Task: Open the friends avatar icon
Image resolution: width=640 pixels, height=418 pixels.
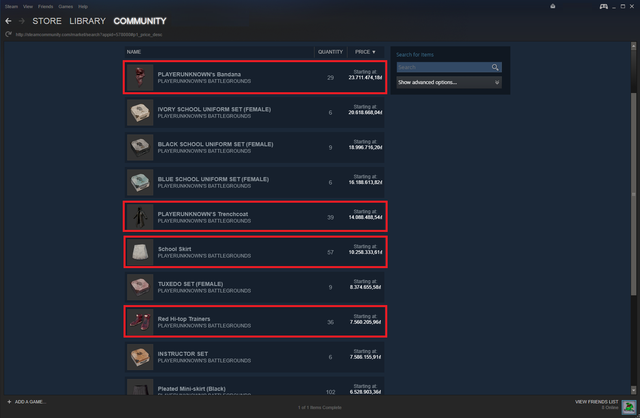Action: [629, 407]
